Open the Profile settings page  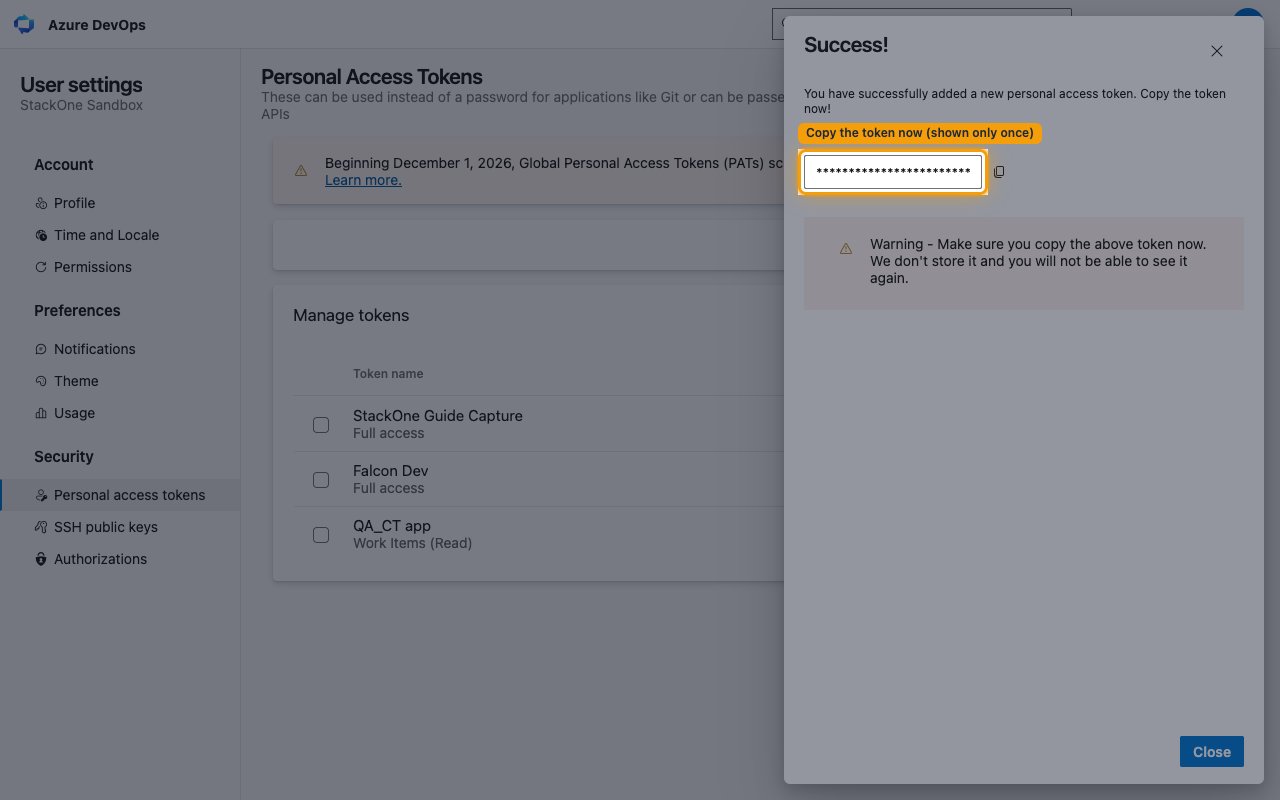74,203
